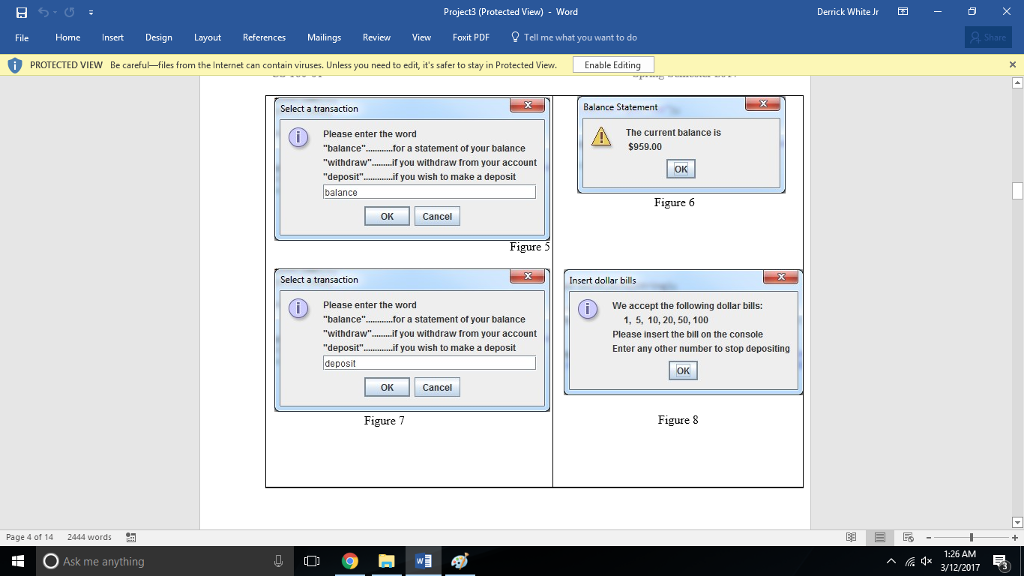Expand hidden icons in the system tray
This screenshot has width=1024, height=576.
890,560
